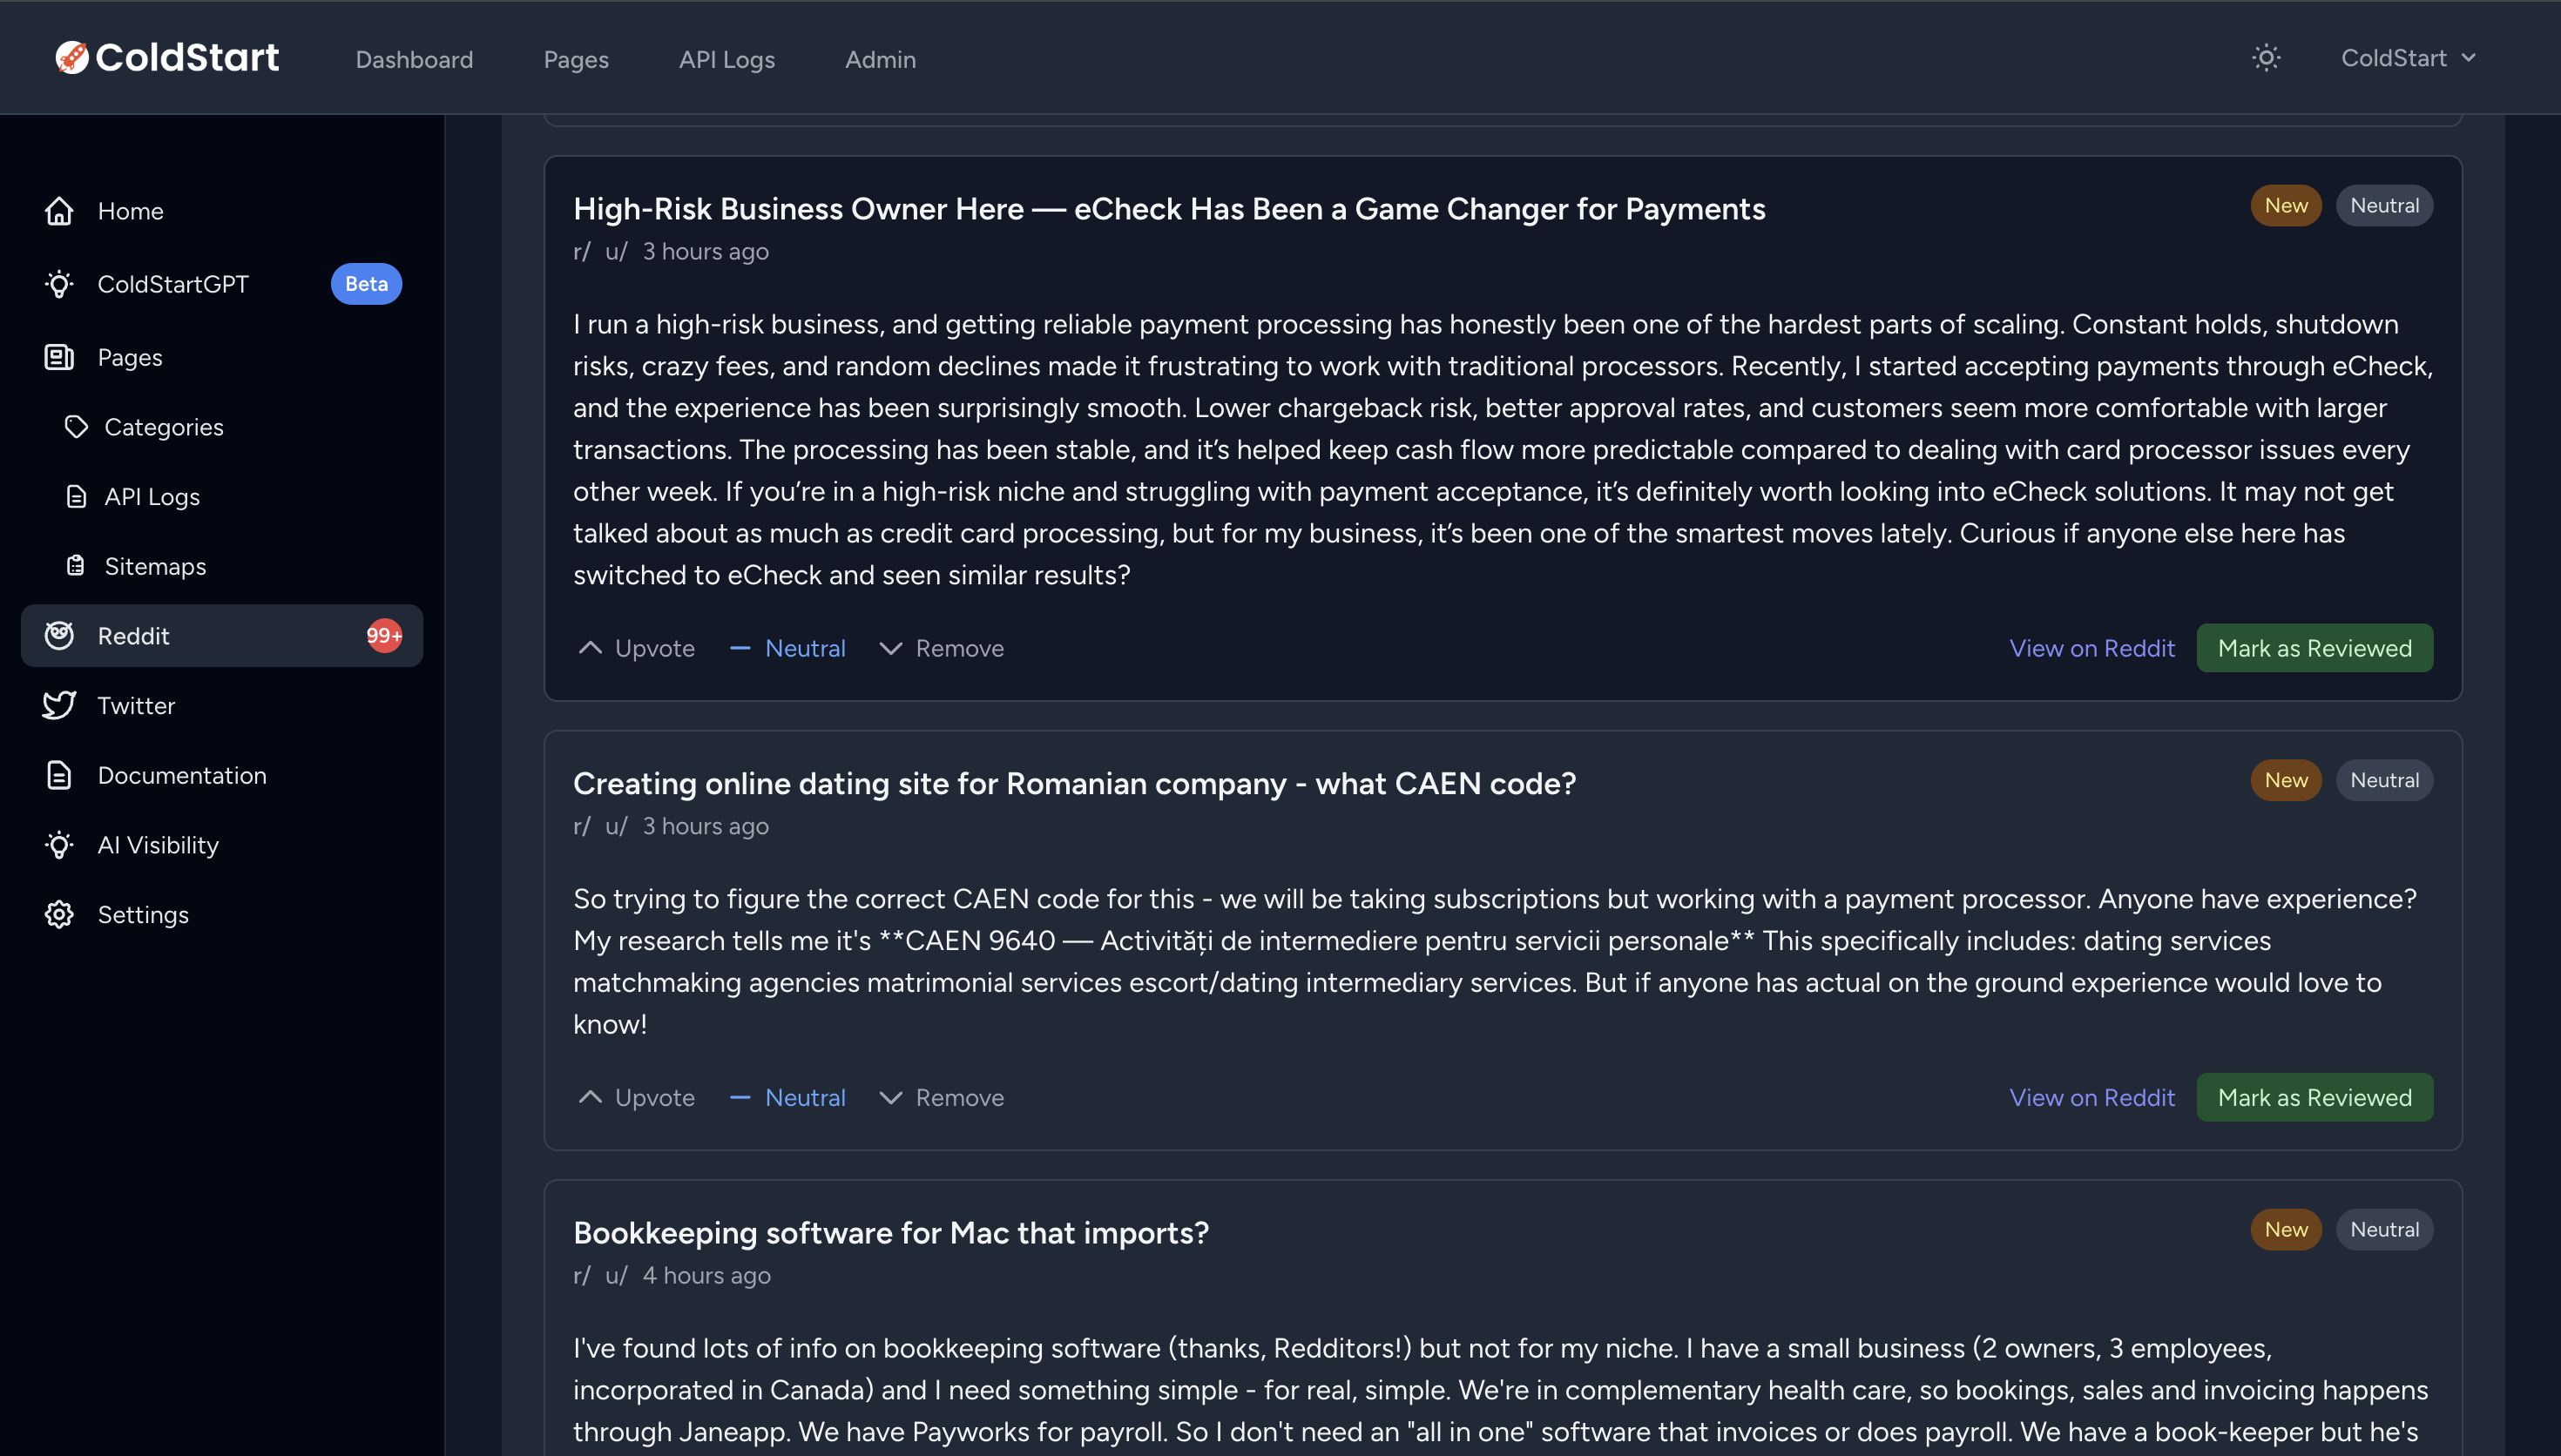Screen dimensions: 2561x1456
Task: Upvote the eCheck Game Changer post
Action: pos(636,648)
